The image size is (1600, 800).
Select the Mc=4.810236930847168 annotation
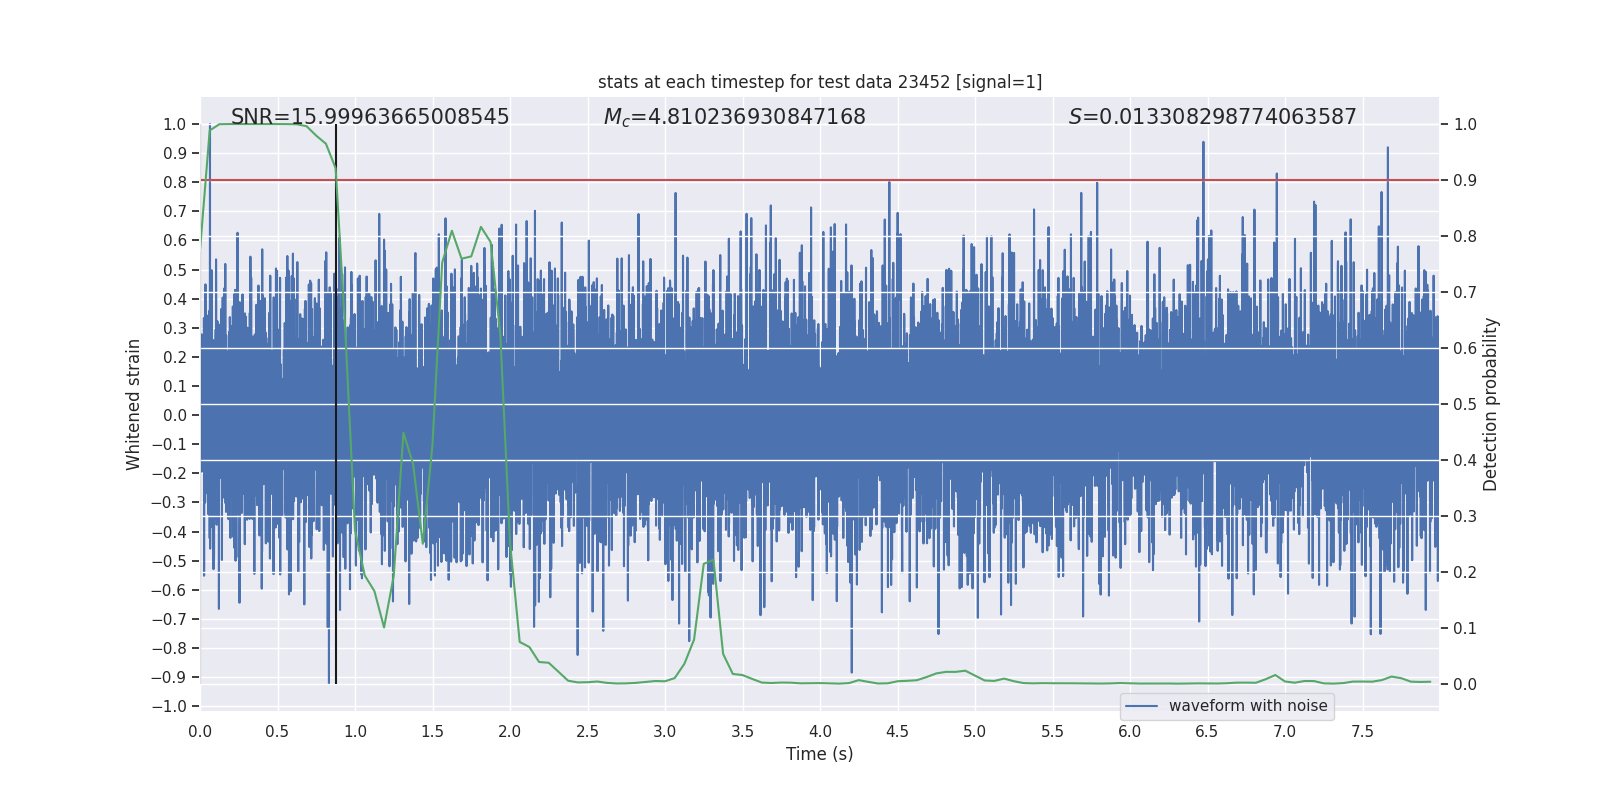[x=735, y=117]
